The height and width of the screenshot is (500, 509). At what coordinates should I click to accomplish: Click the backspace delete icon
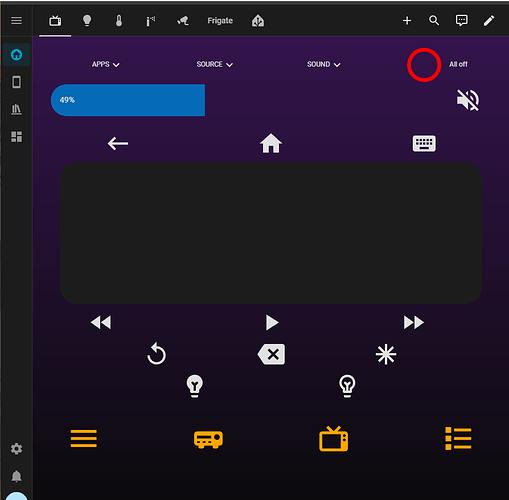pyautogui.click(x=271, y=354)
